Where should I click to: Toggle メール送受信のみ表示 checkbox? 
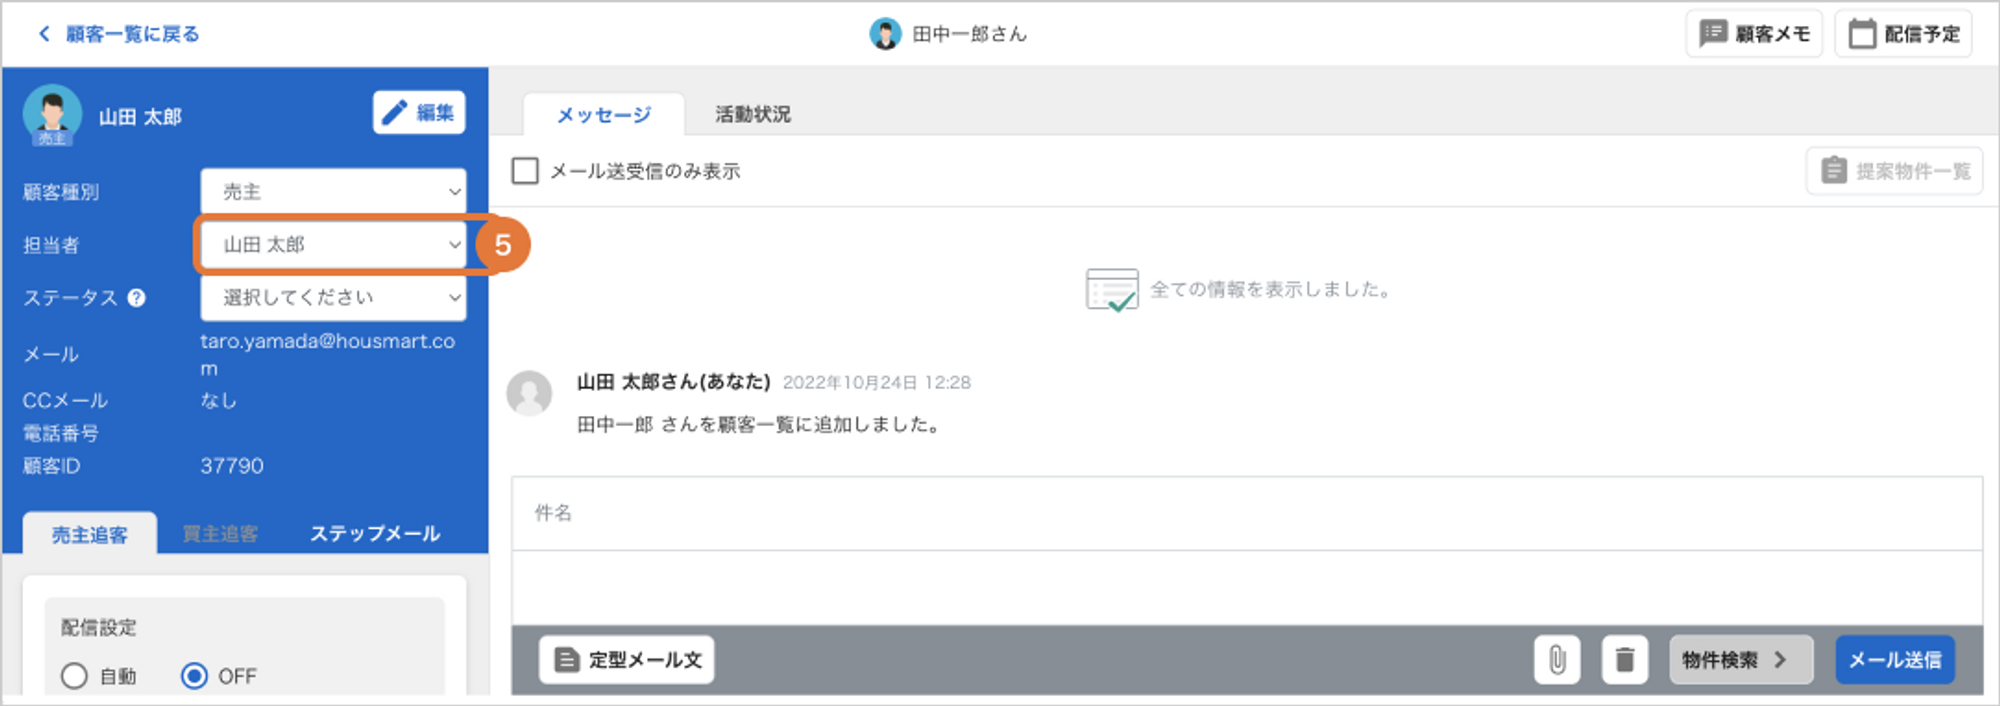(x=525, y=171)
